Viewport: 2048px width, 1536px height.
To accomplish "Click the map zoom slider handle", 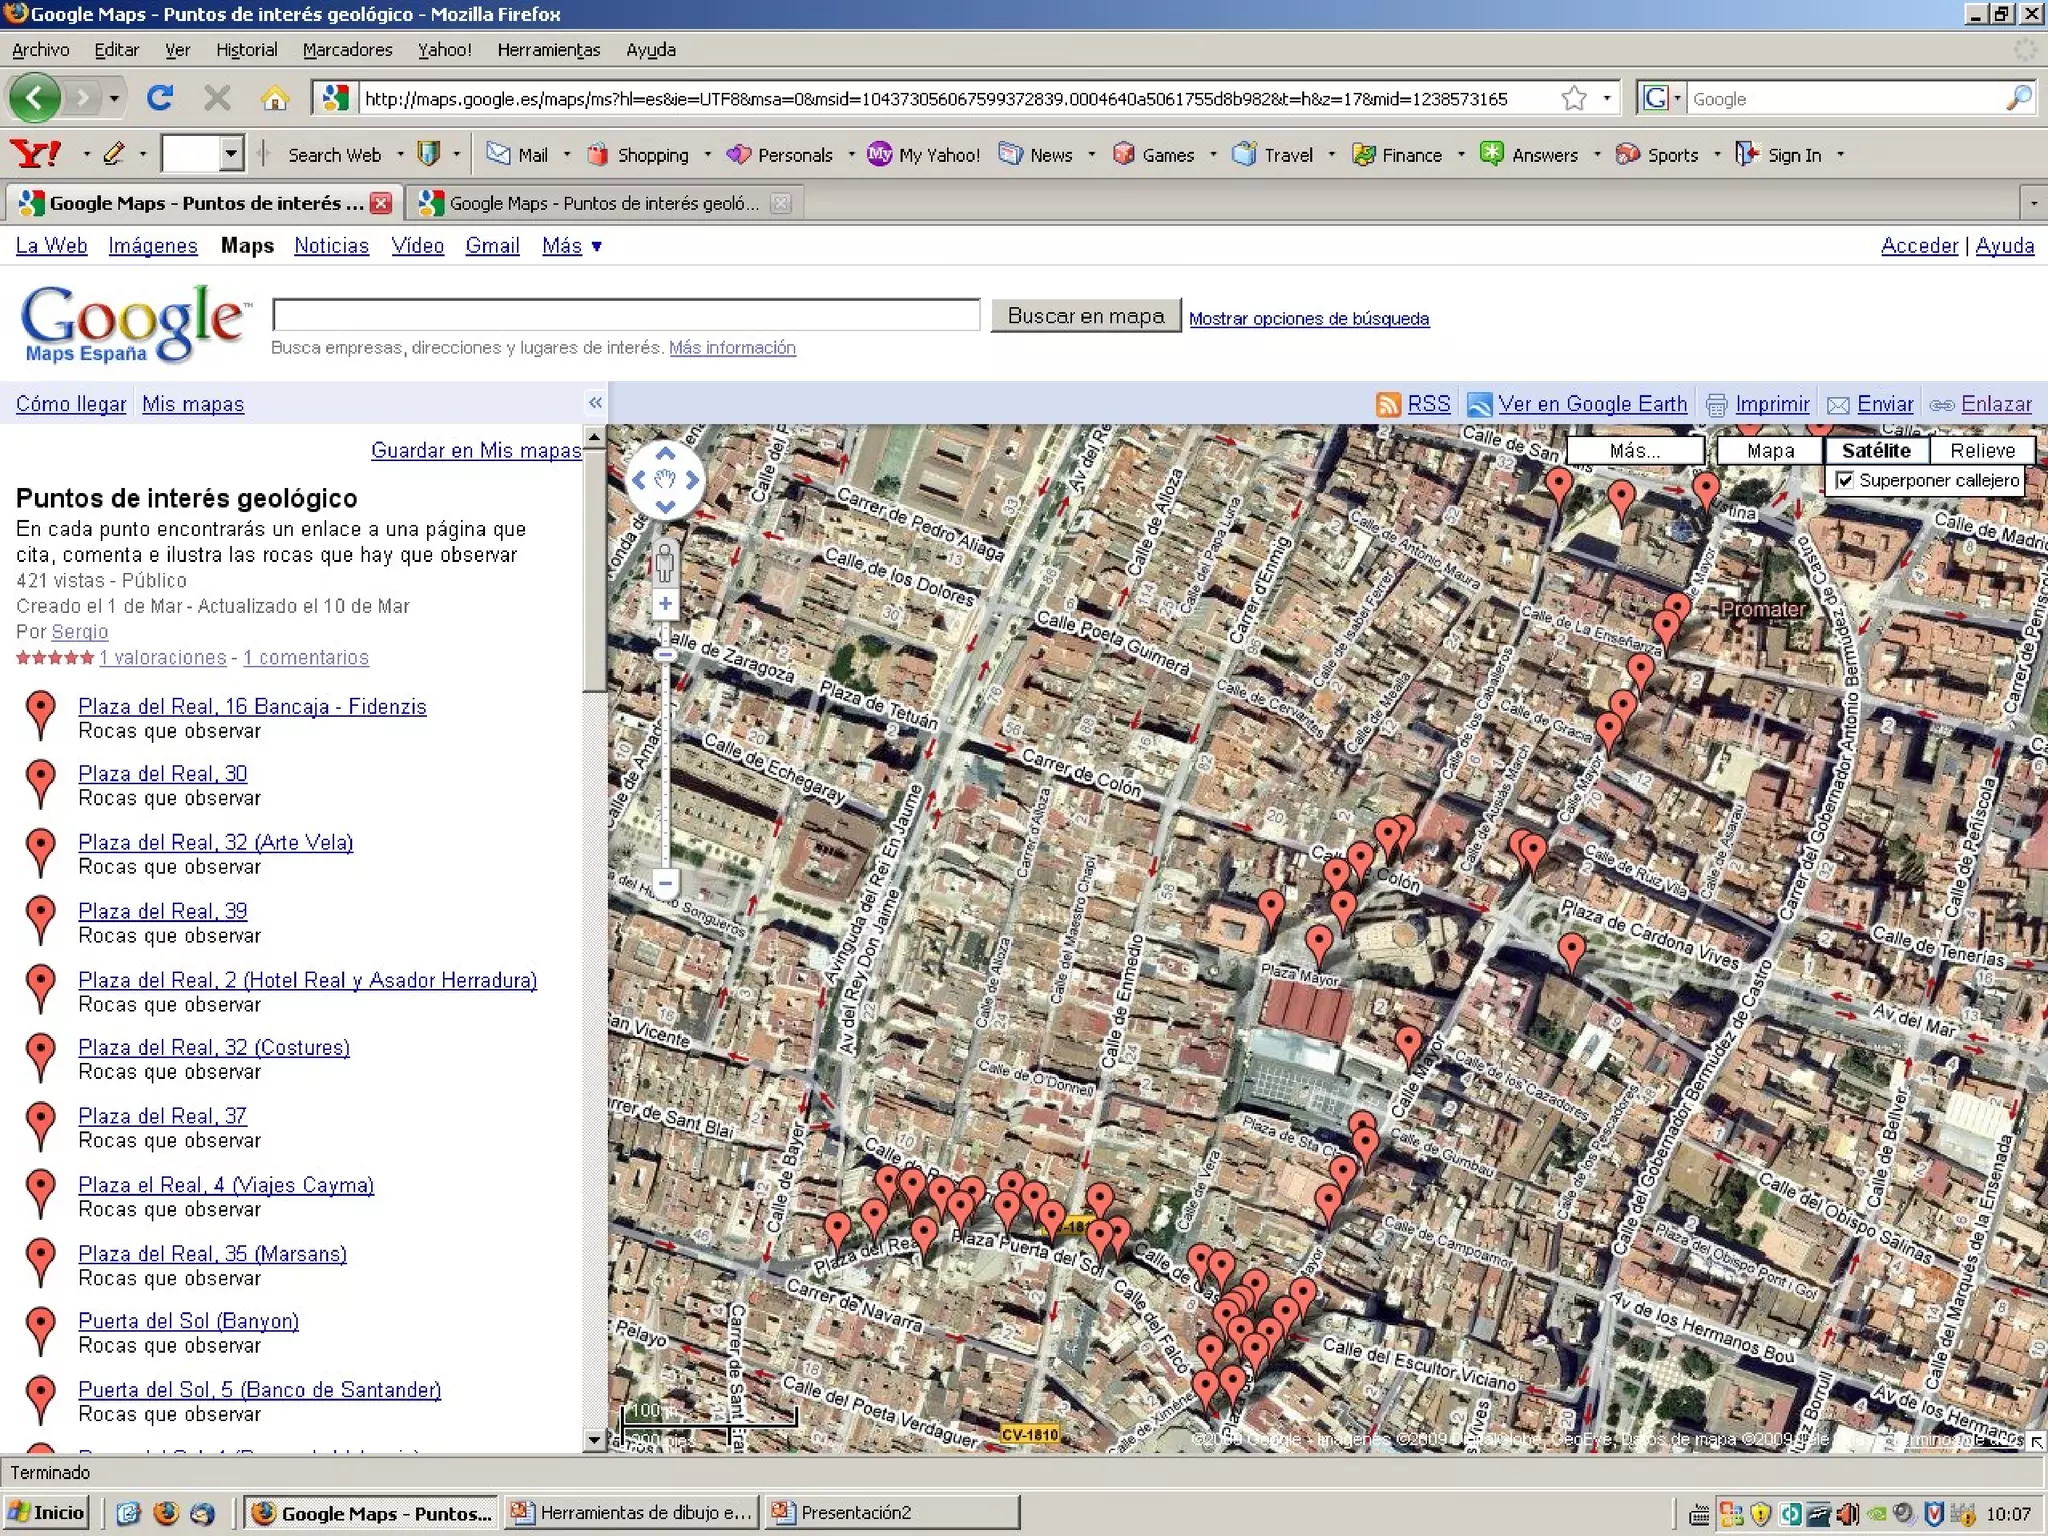I will (x=665, y=654).
